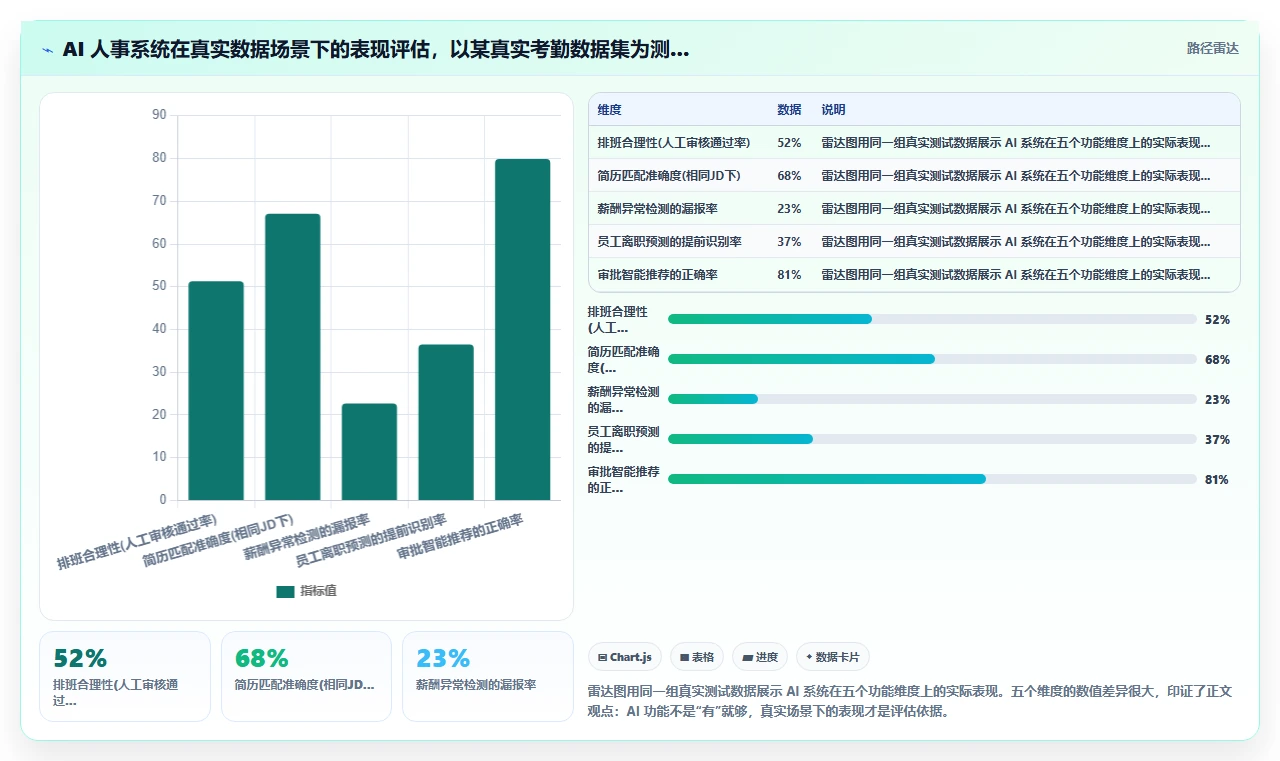This screenshot has height=761, width=1280.
Task: Click the 简历匹配准确度 68% progress bar
Action: click(932, 359)
